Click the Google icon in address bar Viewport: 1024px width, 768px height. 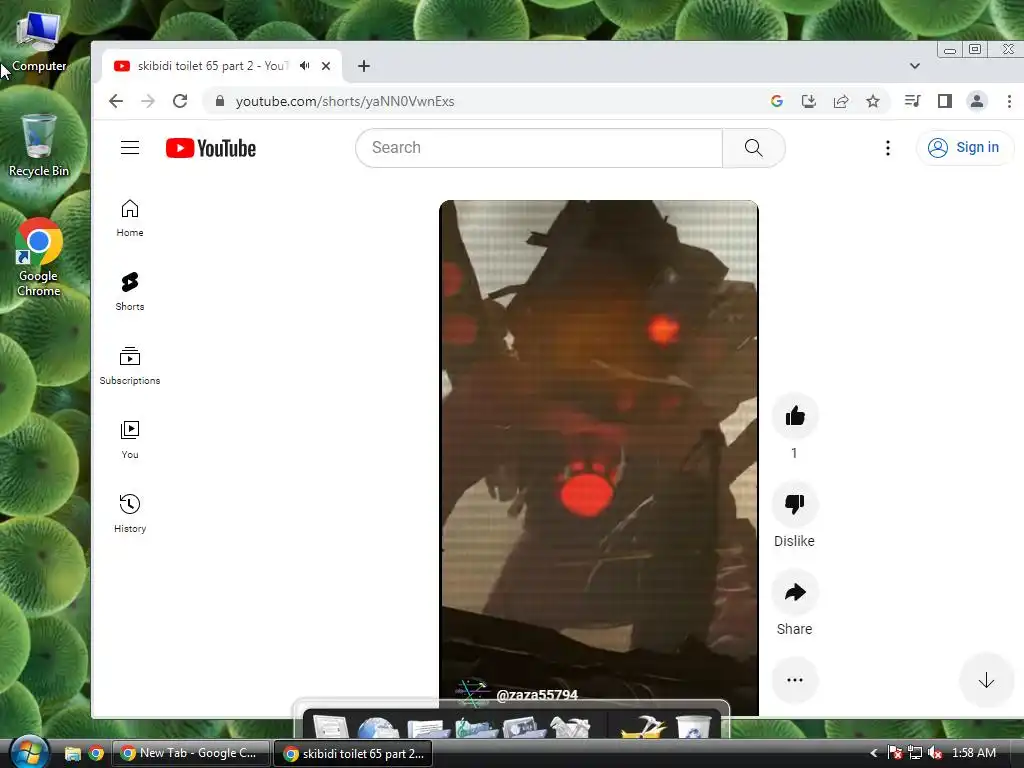point(776,101)
